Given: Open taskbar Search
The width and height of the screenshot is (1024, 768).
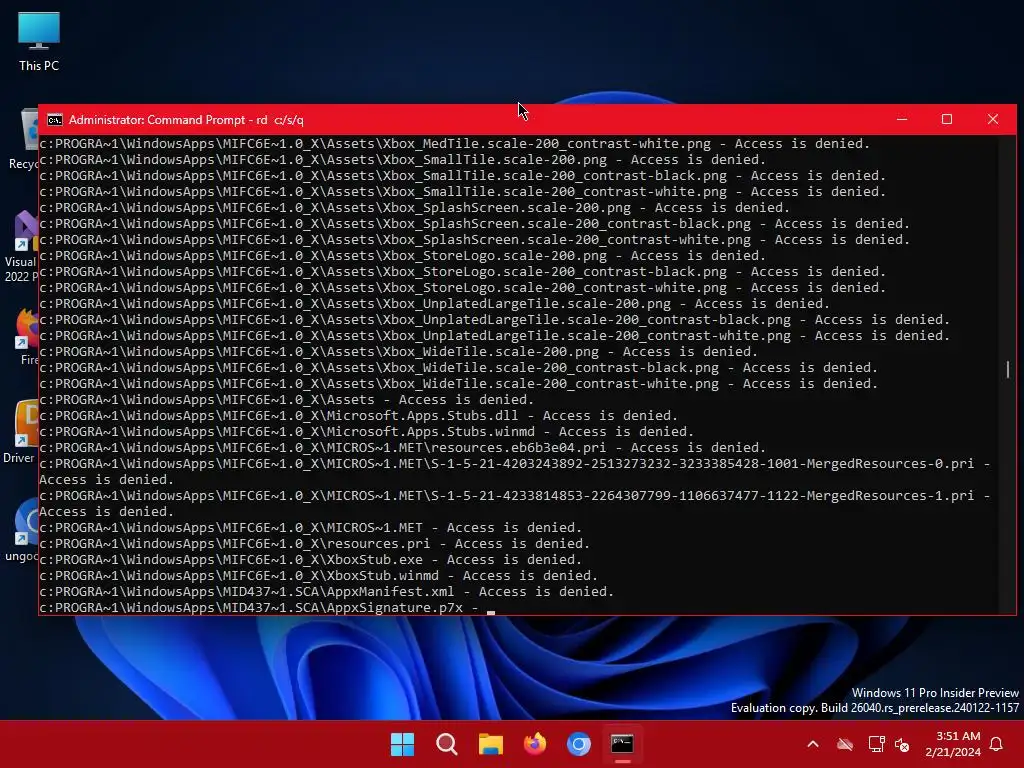Looking at the screenshot, I should (x=447, y=744).
